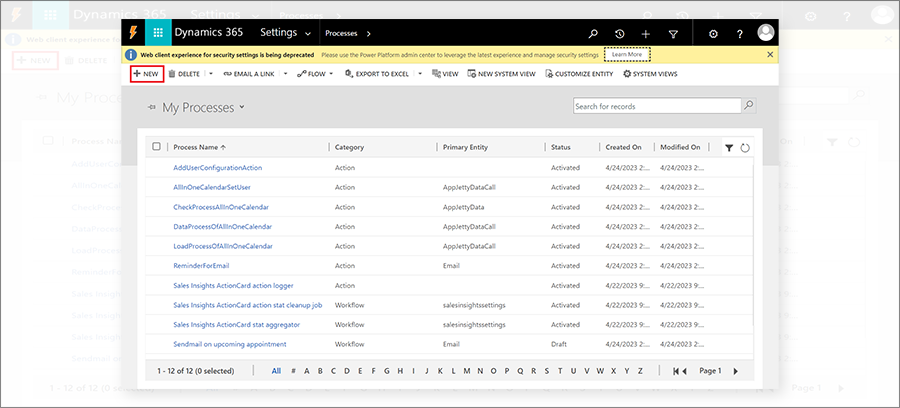Filter records by # in index bar
This screenshot has height=408, width=900.
coord(293,371)
